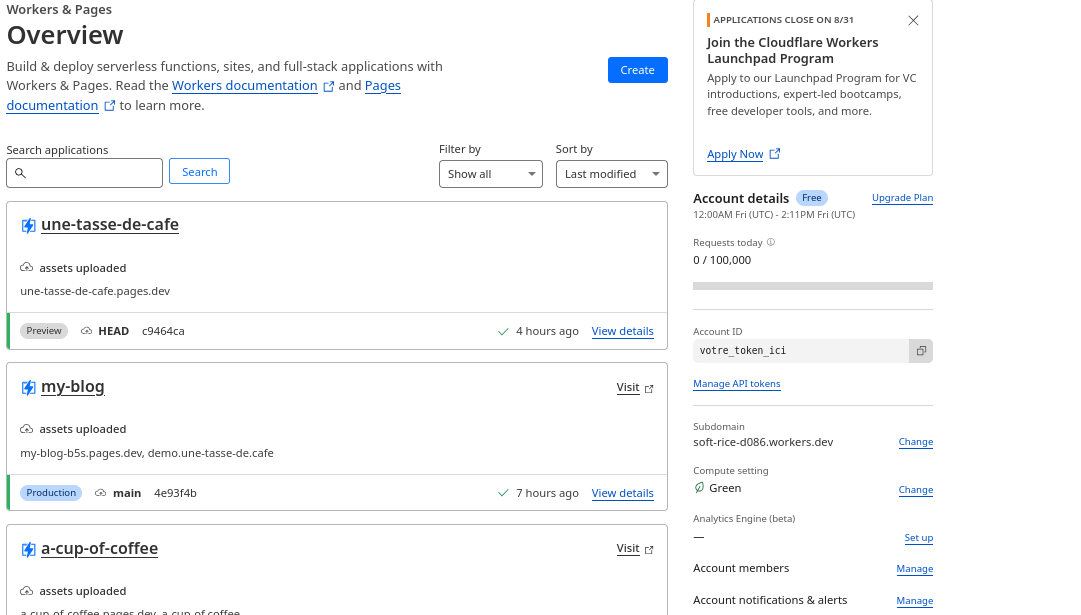Image resolution: width=1081 pixels, height=615 pixels.
Task: Change the Green compute setting
Action: pos(916,490)
